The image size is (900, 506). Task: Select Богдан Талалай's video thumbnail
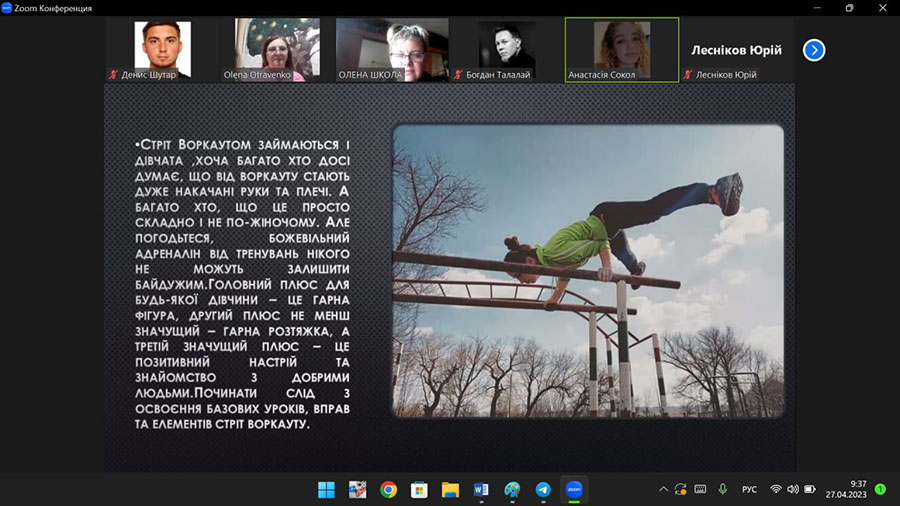click(507, 50)
